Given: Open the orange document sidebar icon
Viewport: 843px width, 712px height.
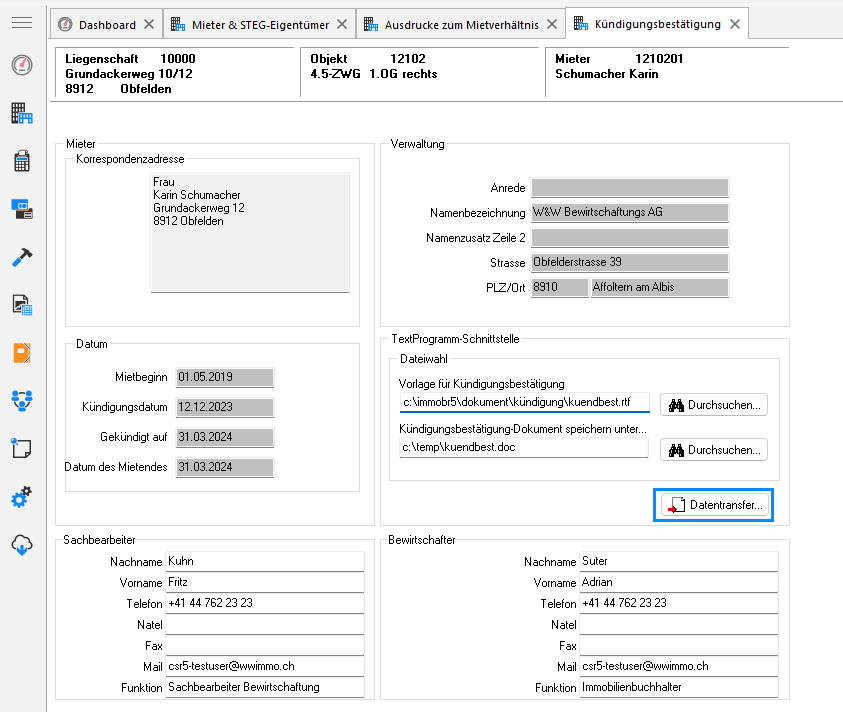Looking at the screenshot, I should click(22, 353).
